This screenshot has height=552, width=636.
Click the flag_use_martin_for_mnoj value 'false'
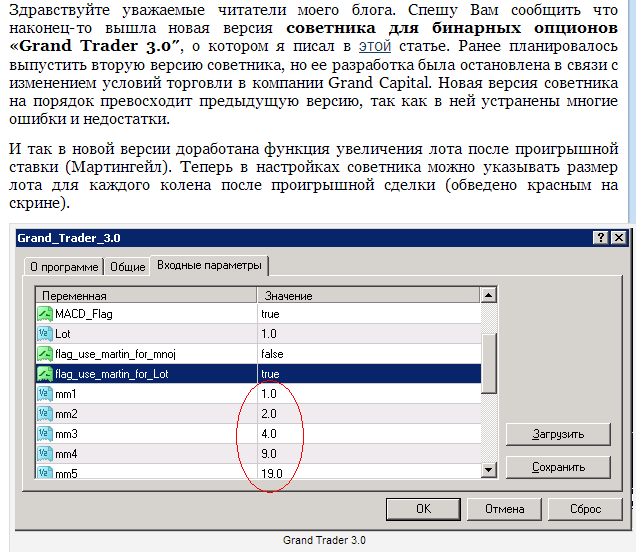click(272, 354)
